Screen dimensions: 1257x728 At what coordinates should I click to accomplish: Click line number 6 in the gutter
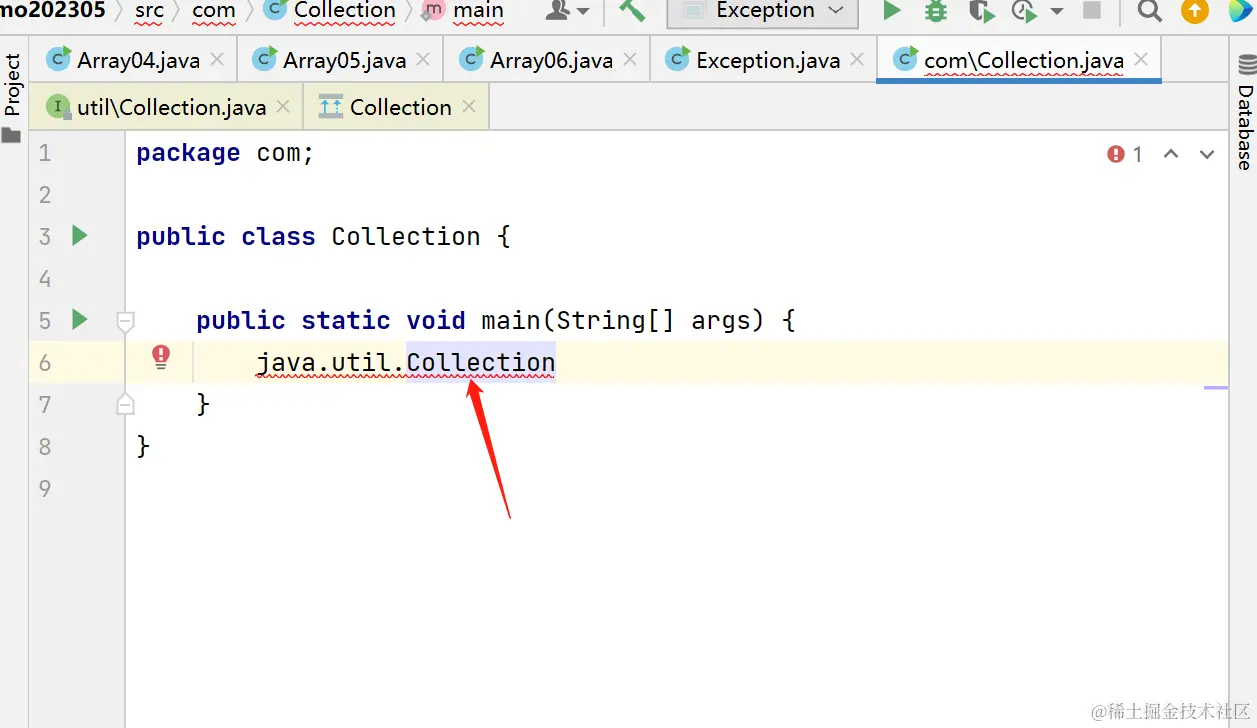pos(44,362)
